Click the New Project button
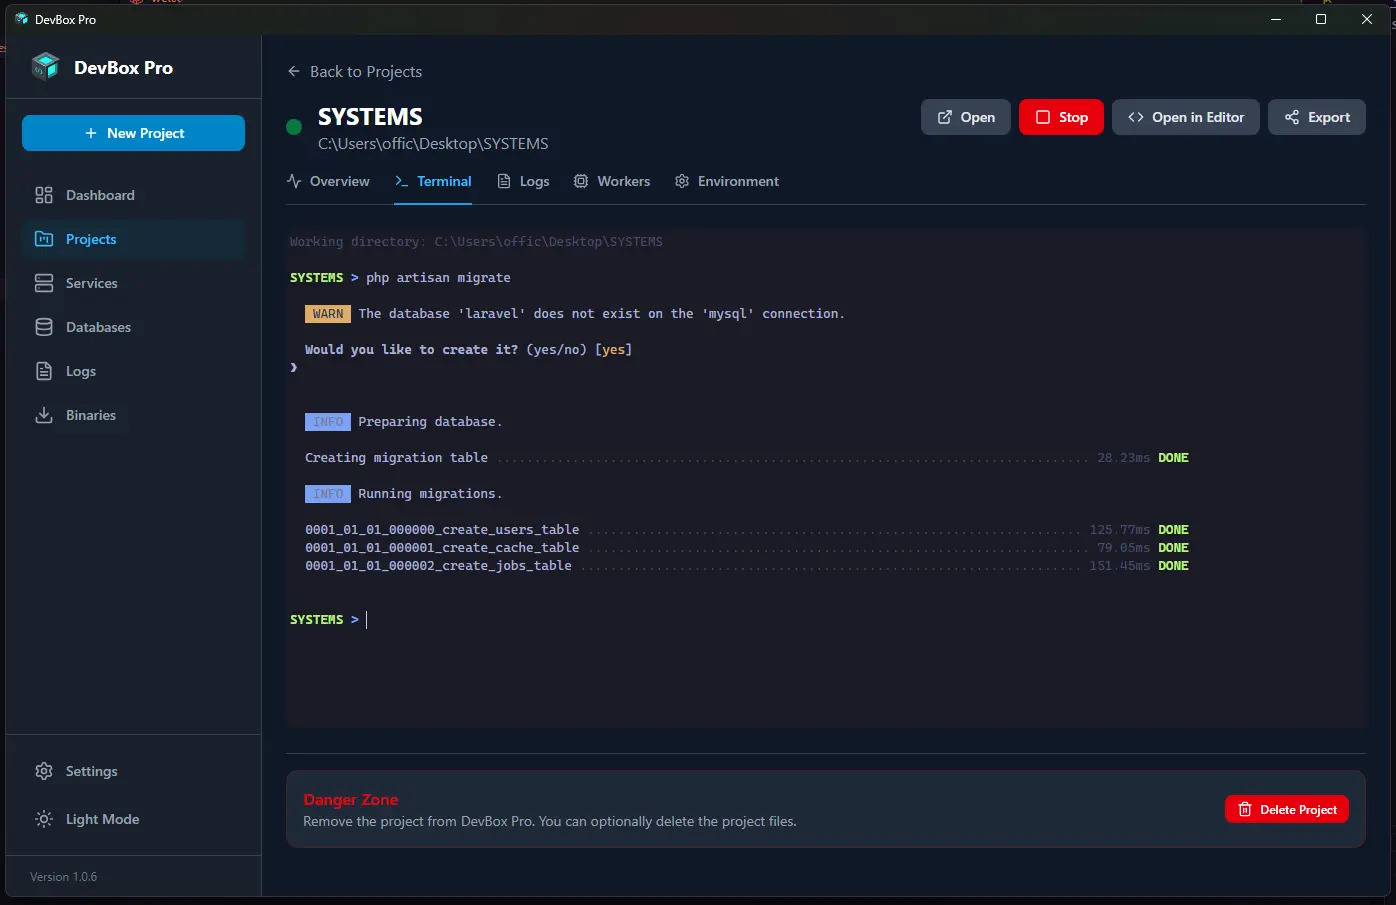This screenshot has height=905, width=1396. (133, 133)
